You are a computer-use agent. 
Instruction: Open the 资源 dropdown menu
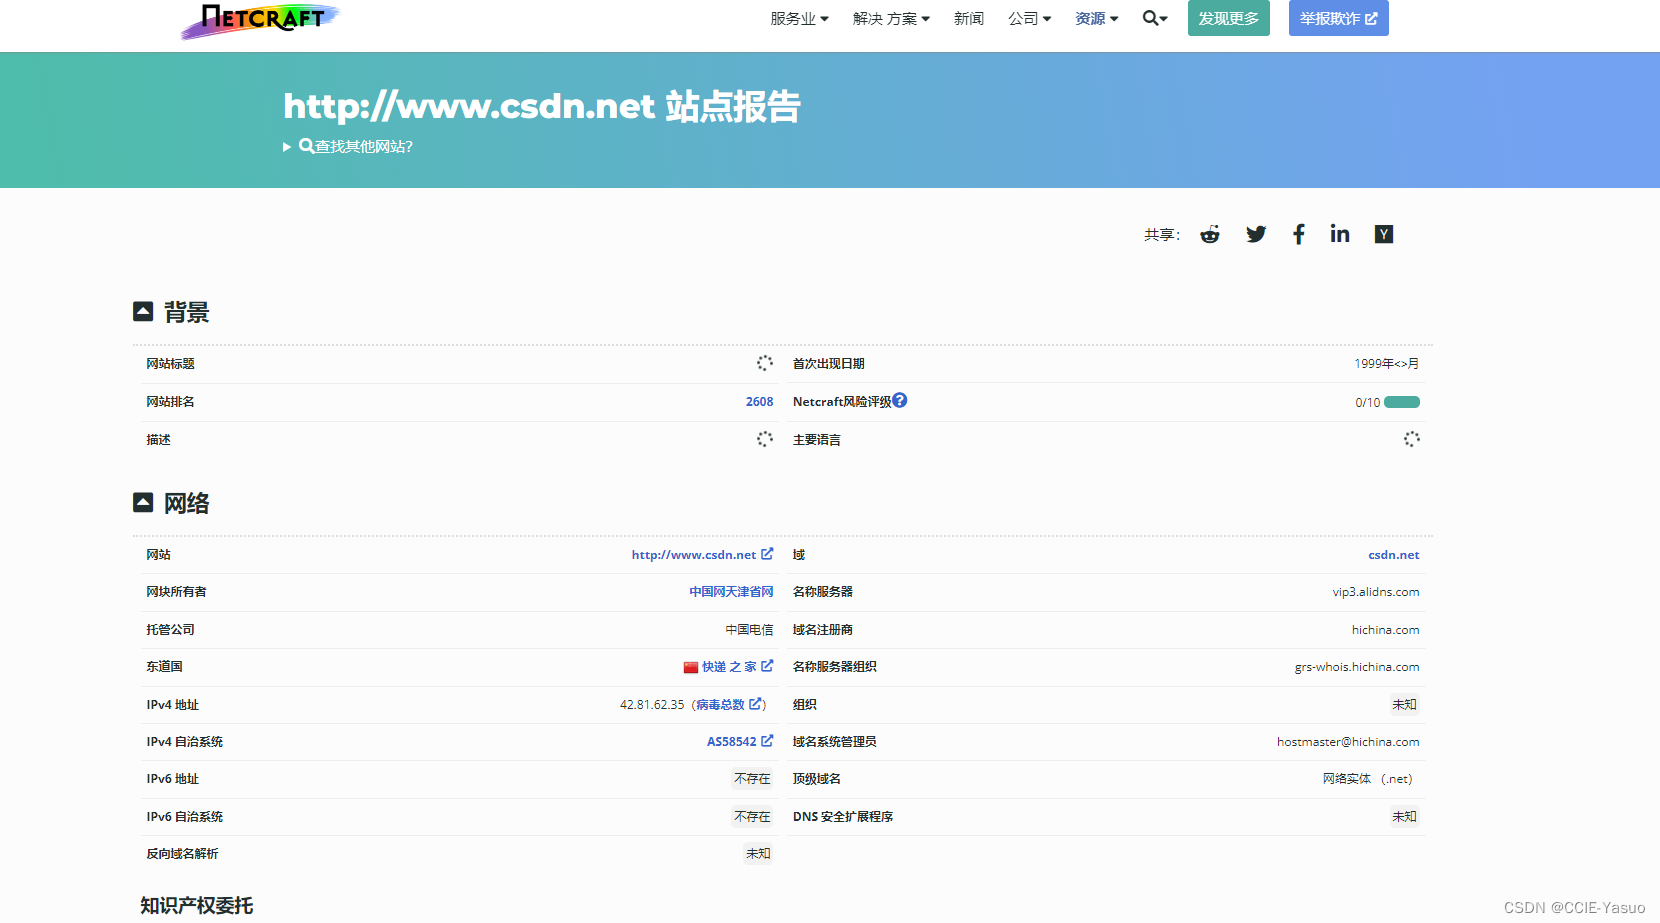[x=1096, y=19]
